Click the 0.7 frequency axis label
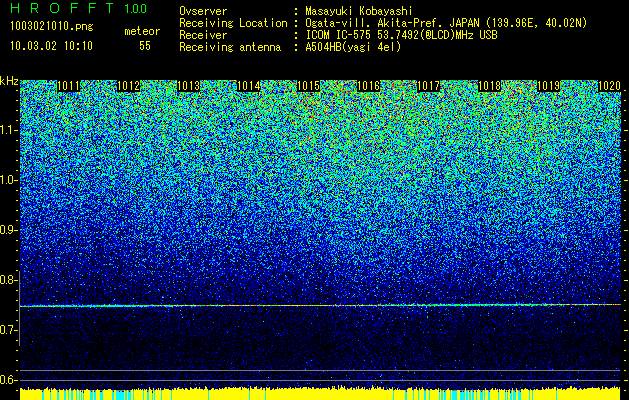Screen dimensions: 629x400 pos(9,330)
